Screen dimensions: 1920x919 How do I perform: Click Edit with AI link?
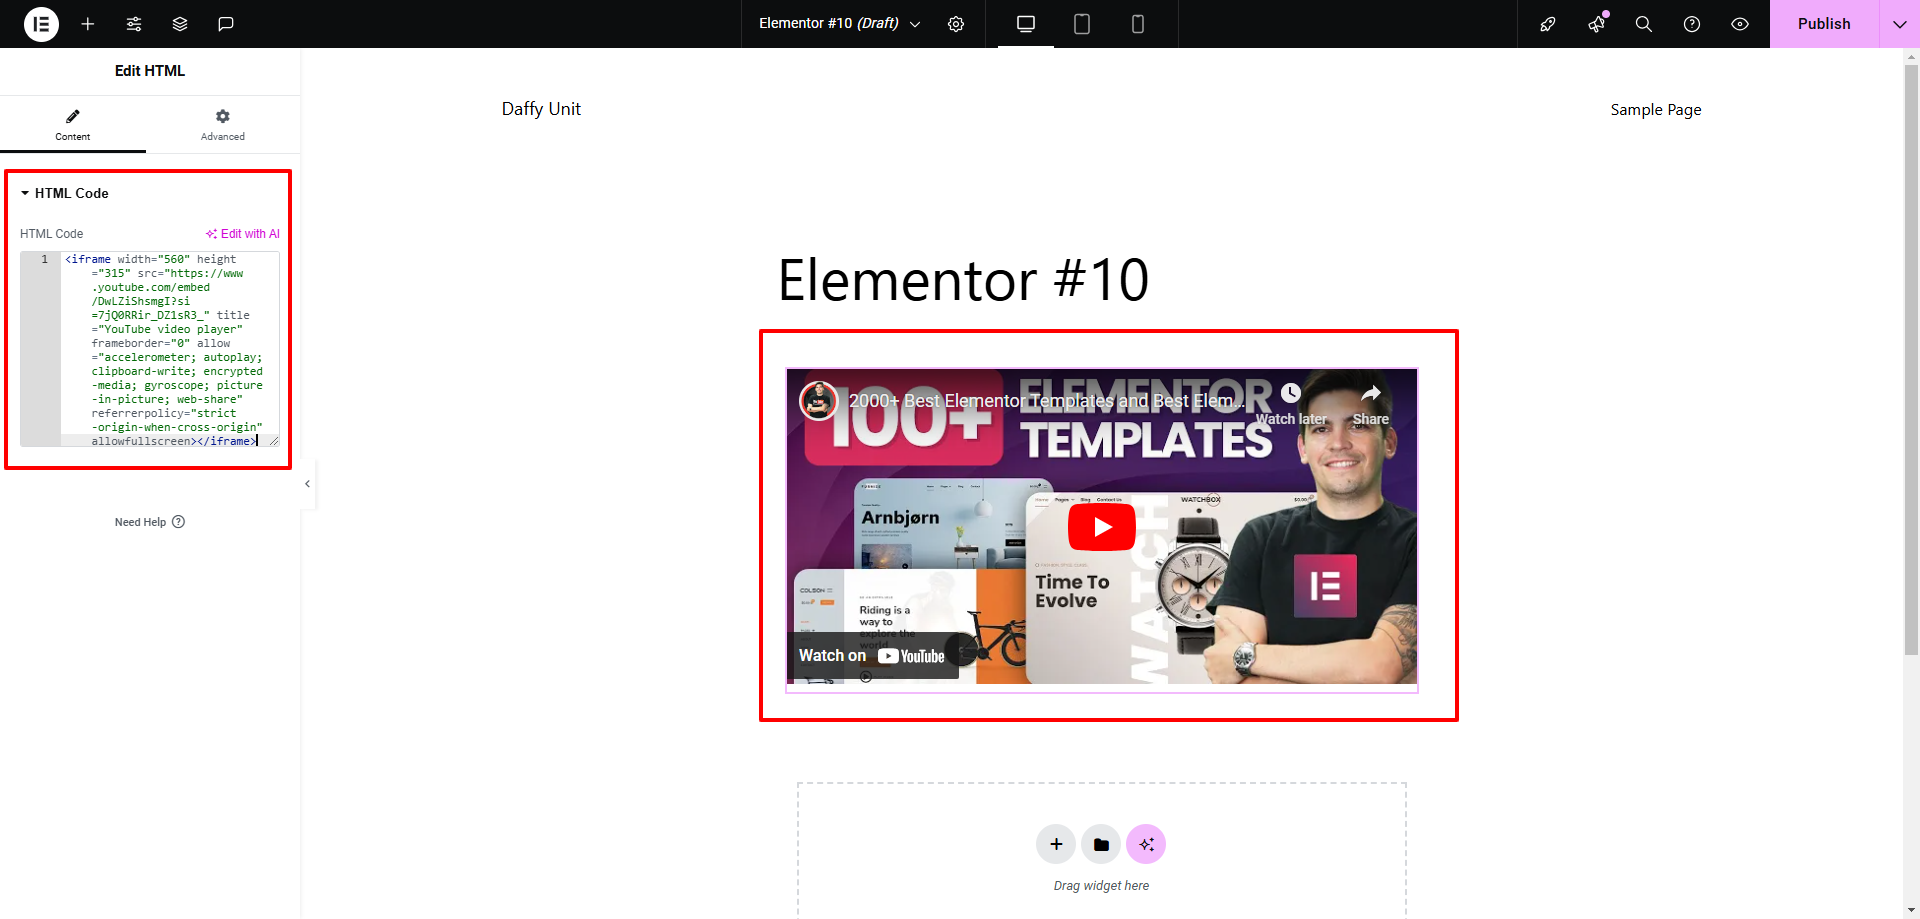[x=243, y=234]
